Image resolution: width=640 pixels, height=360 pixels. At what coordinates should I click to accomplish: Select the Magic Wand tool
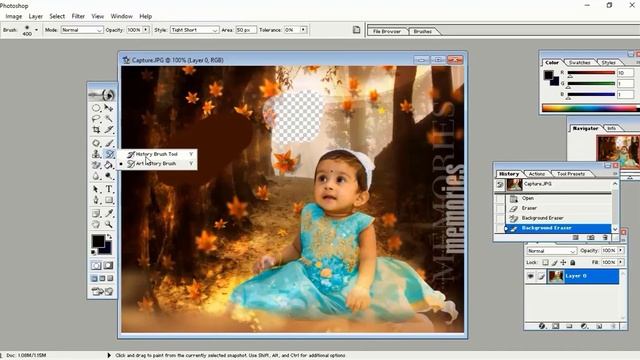[x=109, y=119]
